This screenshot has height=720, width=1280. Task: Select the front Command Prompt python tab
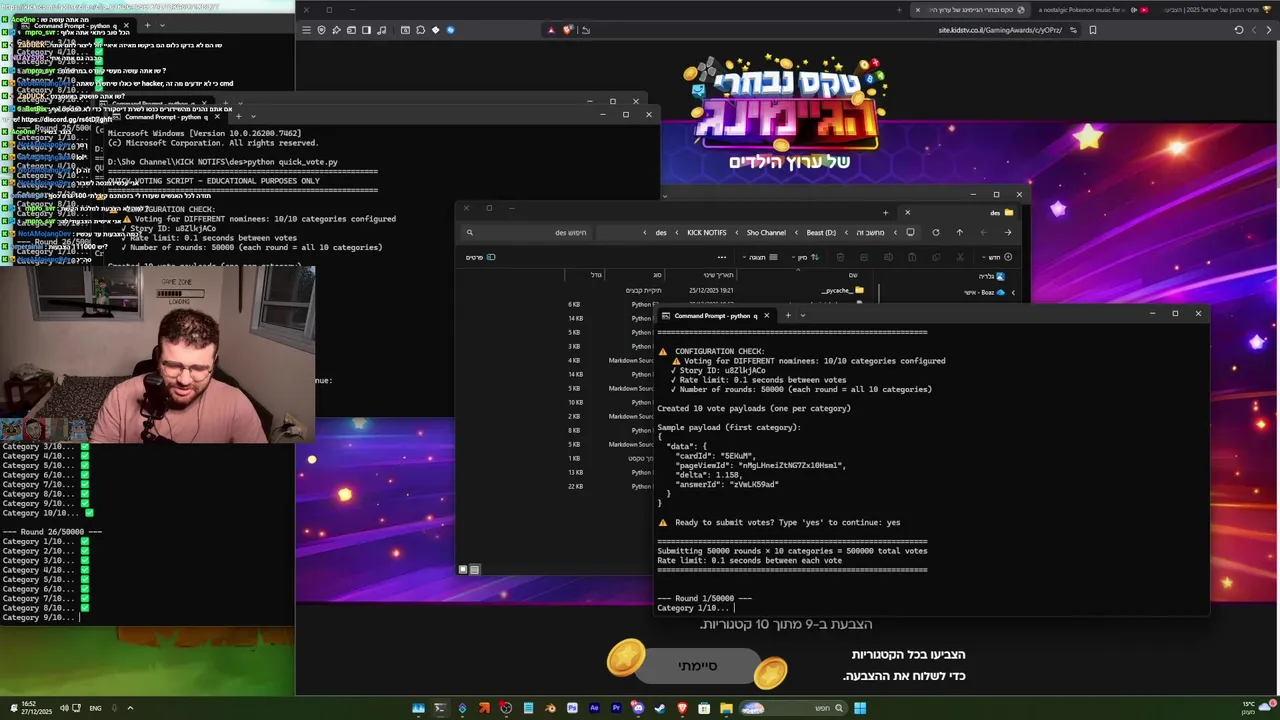[714, 315]
